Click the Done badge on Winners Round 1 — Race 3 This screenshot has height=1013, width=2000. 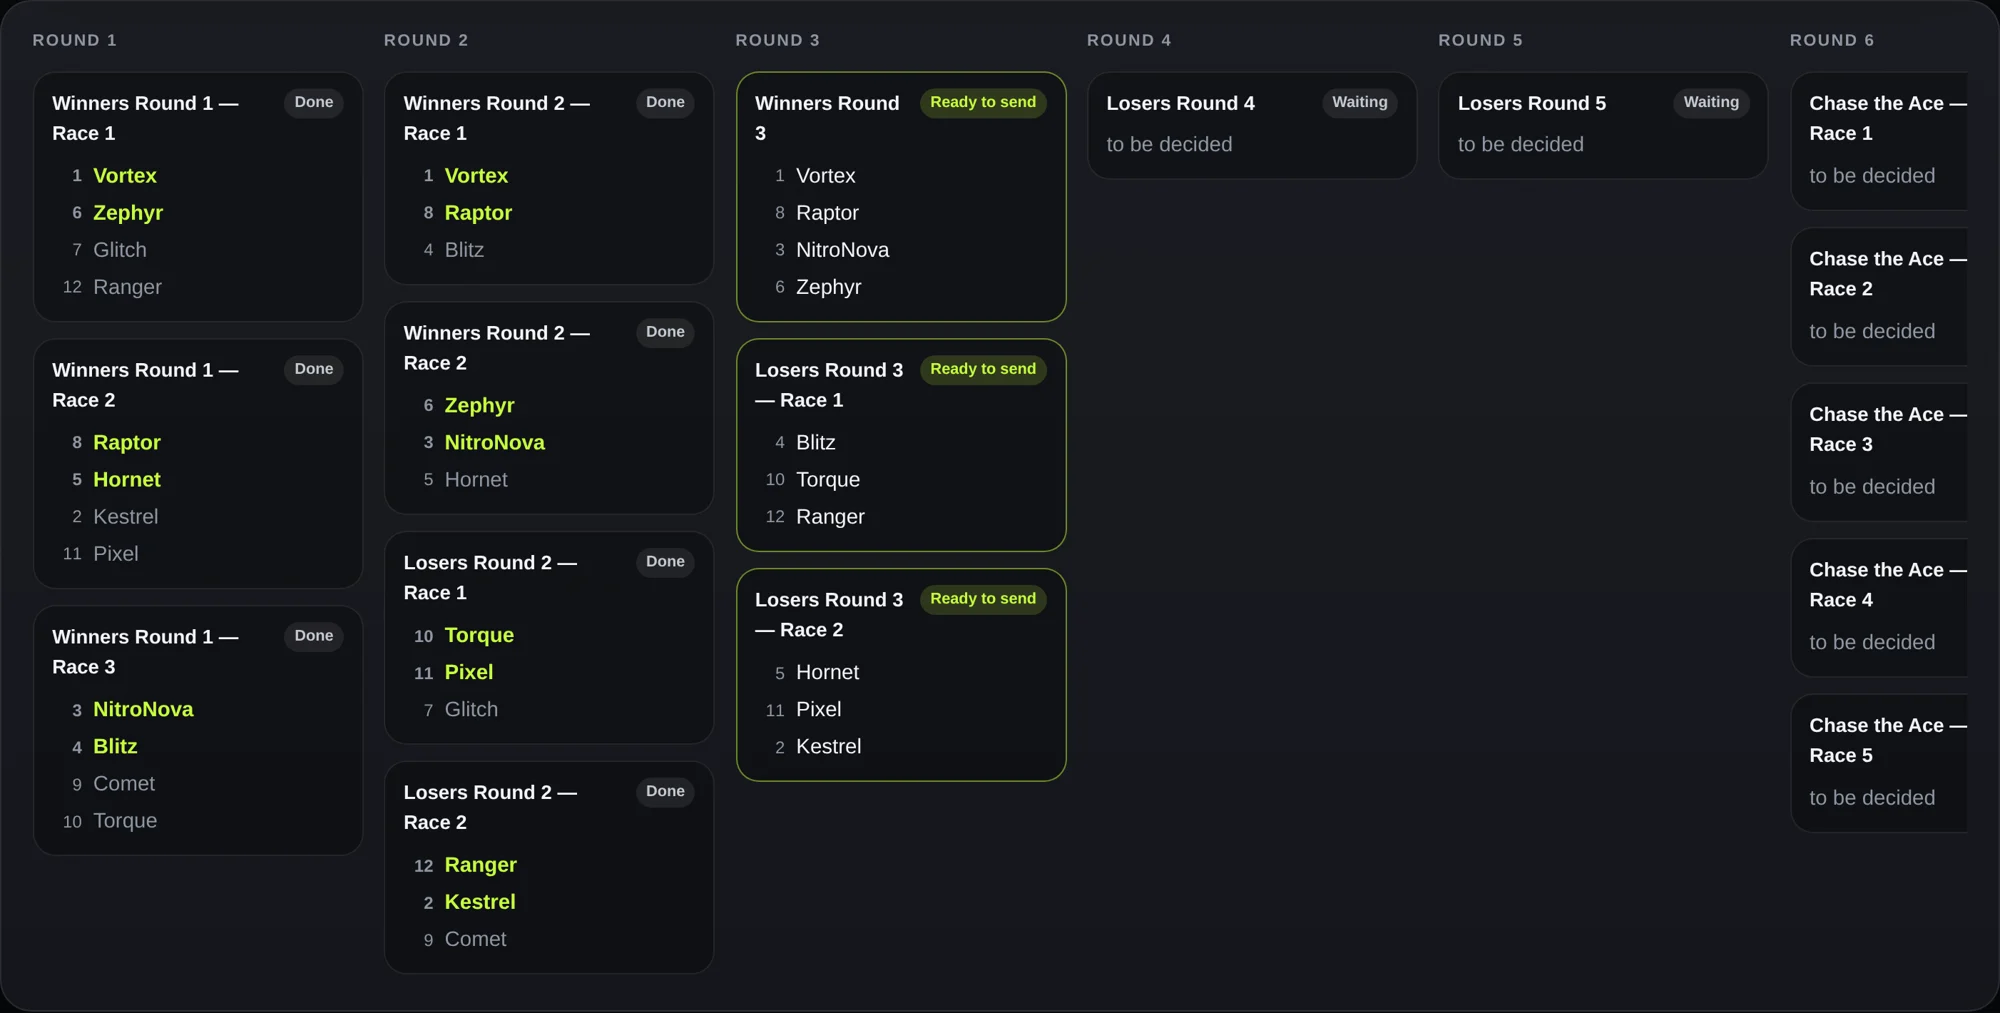(314, 636)
